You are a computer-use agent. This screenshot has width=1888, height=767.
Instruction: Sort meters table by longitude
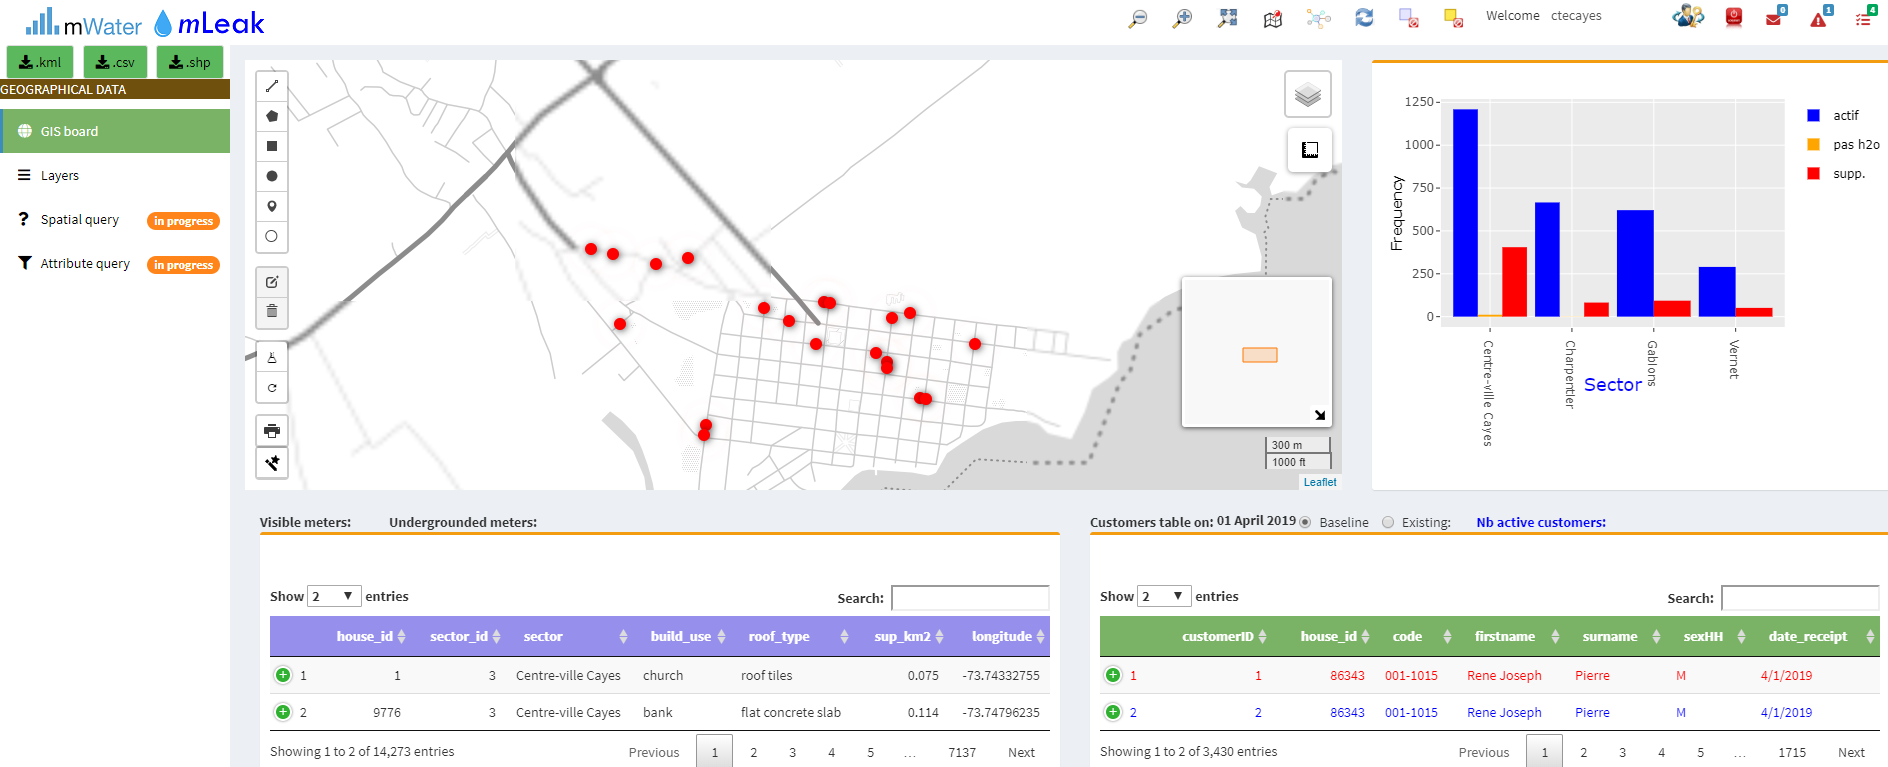pos(1000,636)
